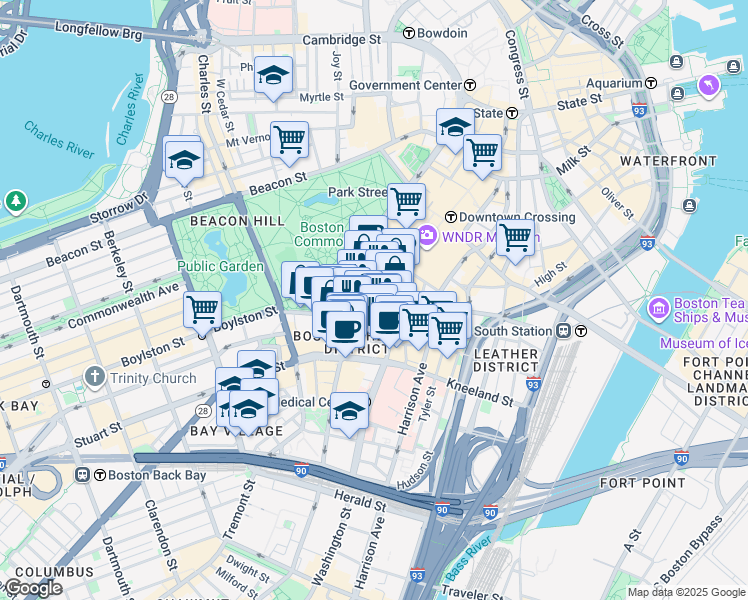748x600 pixels.
Task: Select the Trinity Church place pin
Action: pyautogui.click(x=95, y=377)
